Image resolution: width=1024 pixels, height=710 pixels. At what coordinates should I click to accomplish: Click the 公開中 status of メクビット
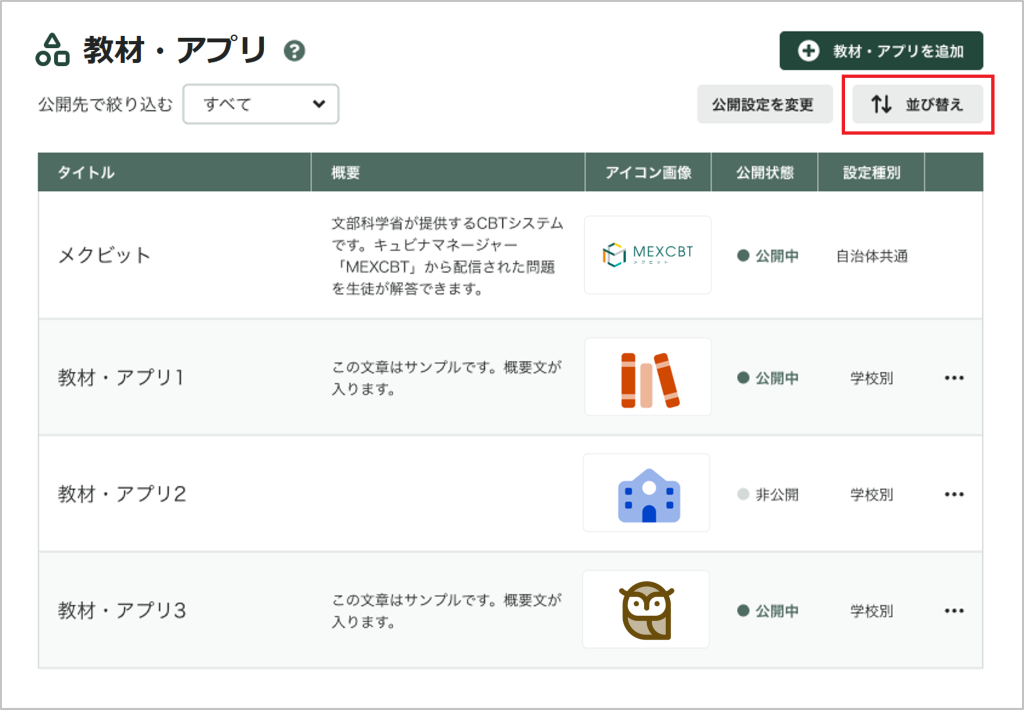[768, 256]
